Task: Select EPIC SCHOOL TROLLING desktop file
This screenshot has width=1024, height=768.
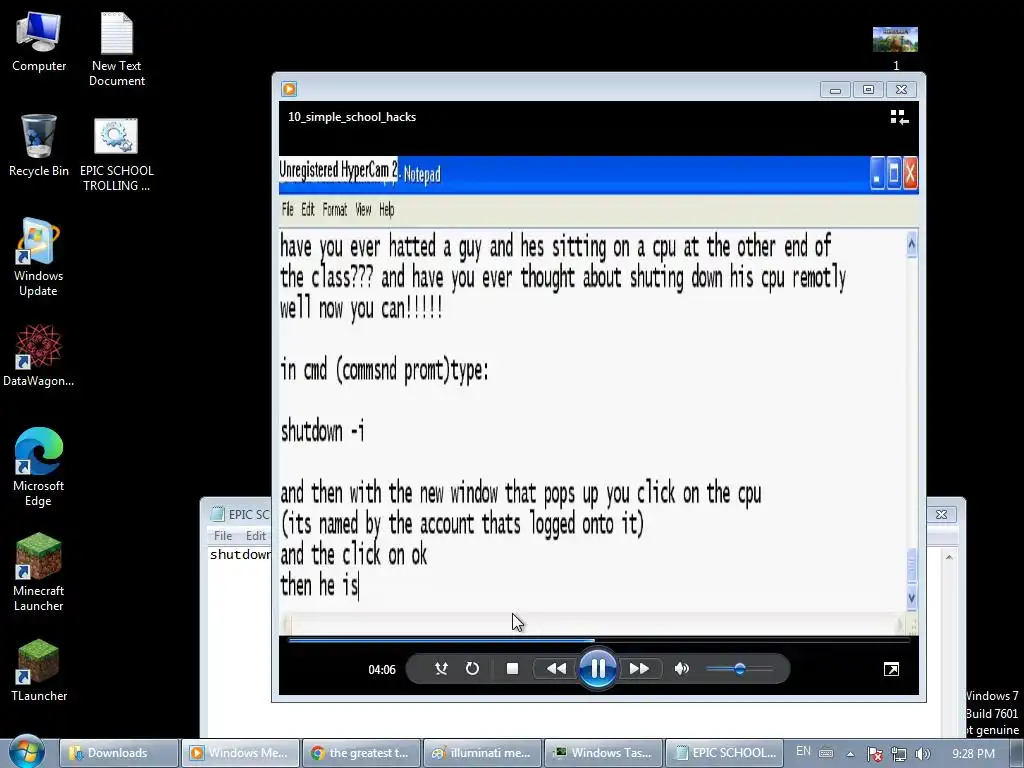Action: tap(117, 155)
